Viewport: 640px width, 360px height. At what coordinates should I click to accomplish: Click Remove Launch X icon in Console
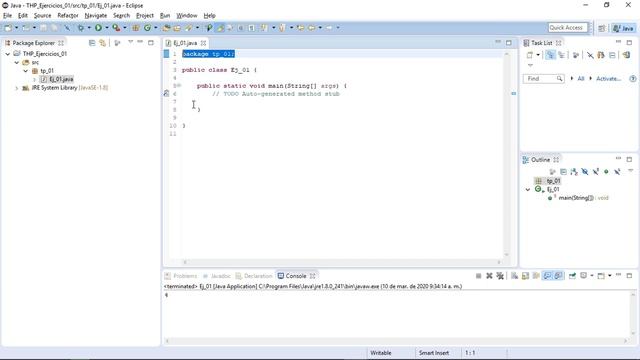coord(489,276)
